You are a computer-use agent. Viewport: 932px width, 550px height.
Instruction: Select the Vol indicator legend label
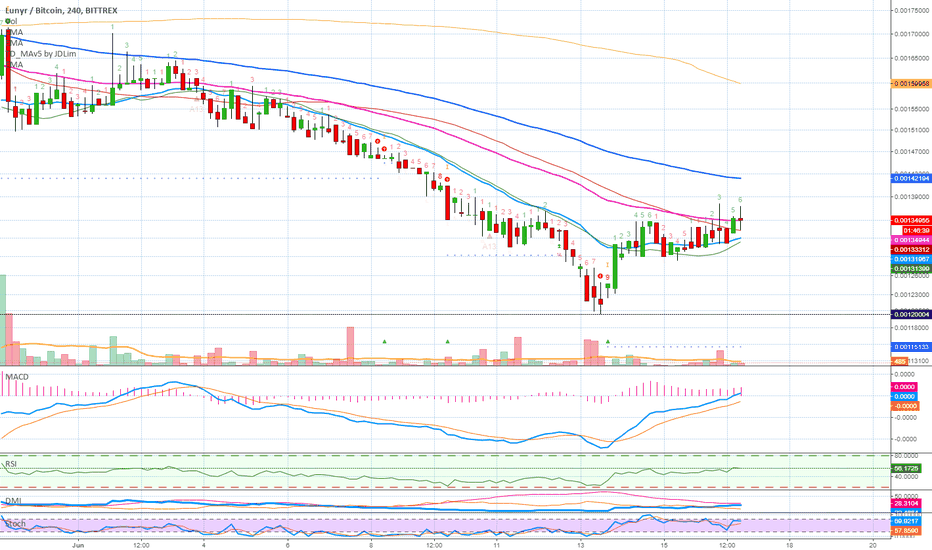point(11,21)
